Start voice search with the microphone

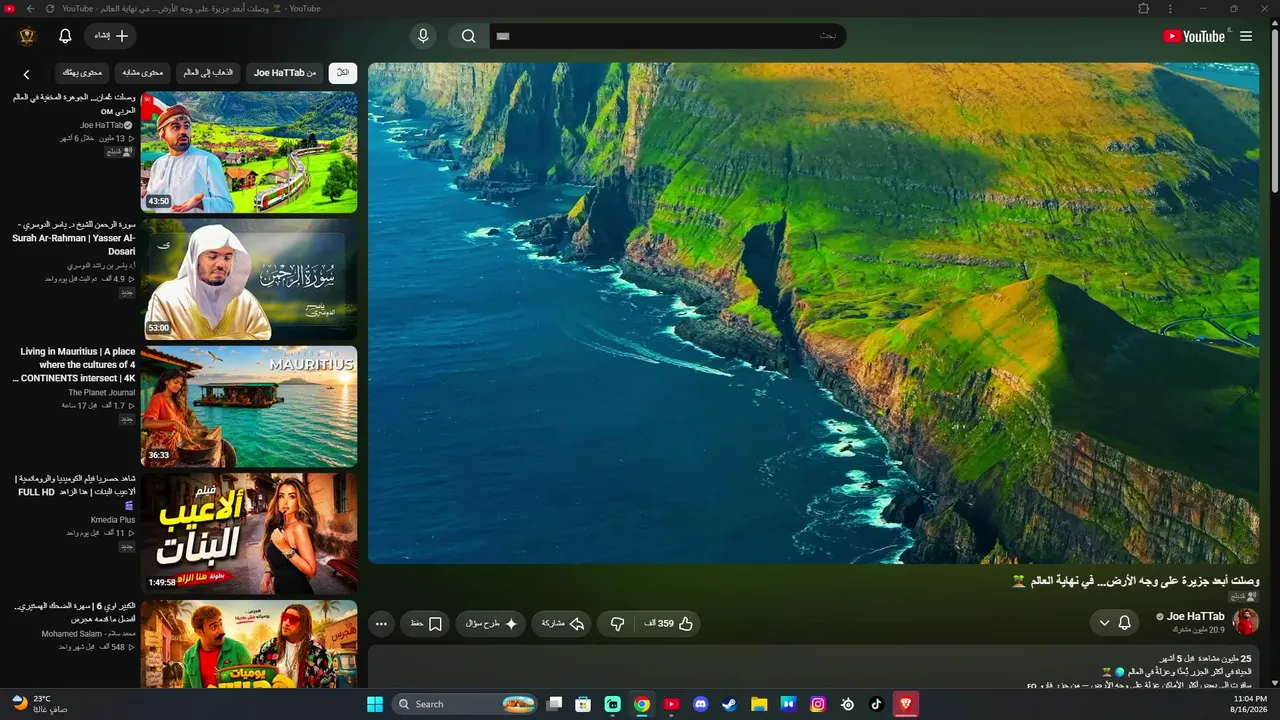pyautogui.click(x=423, y=36)
